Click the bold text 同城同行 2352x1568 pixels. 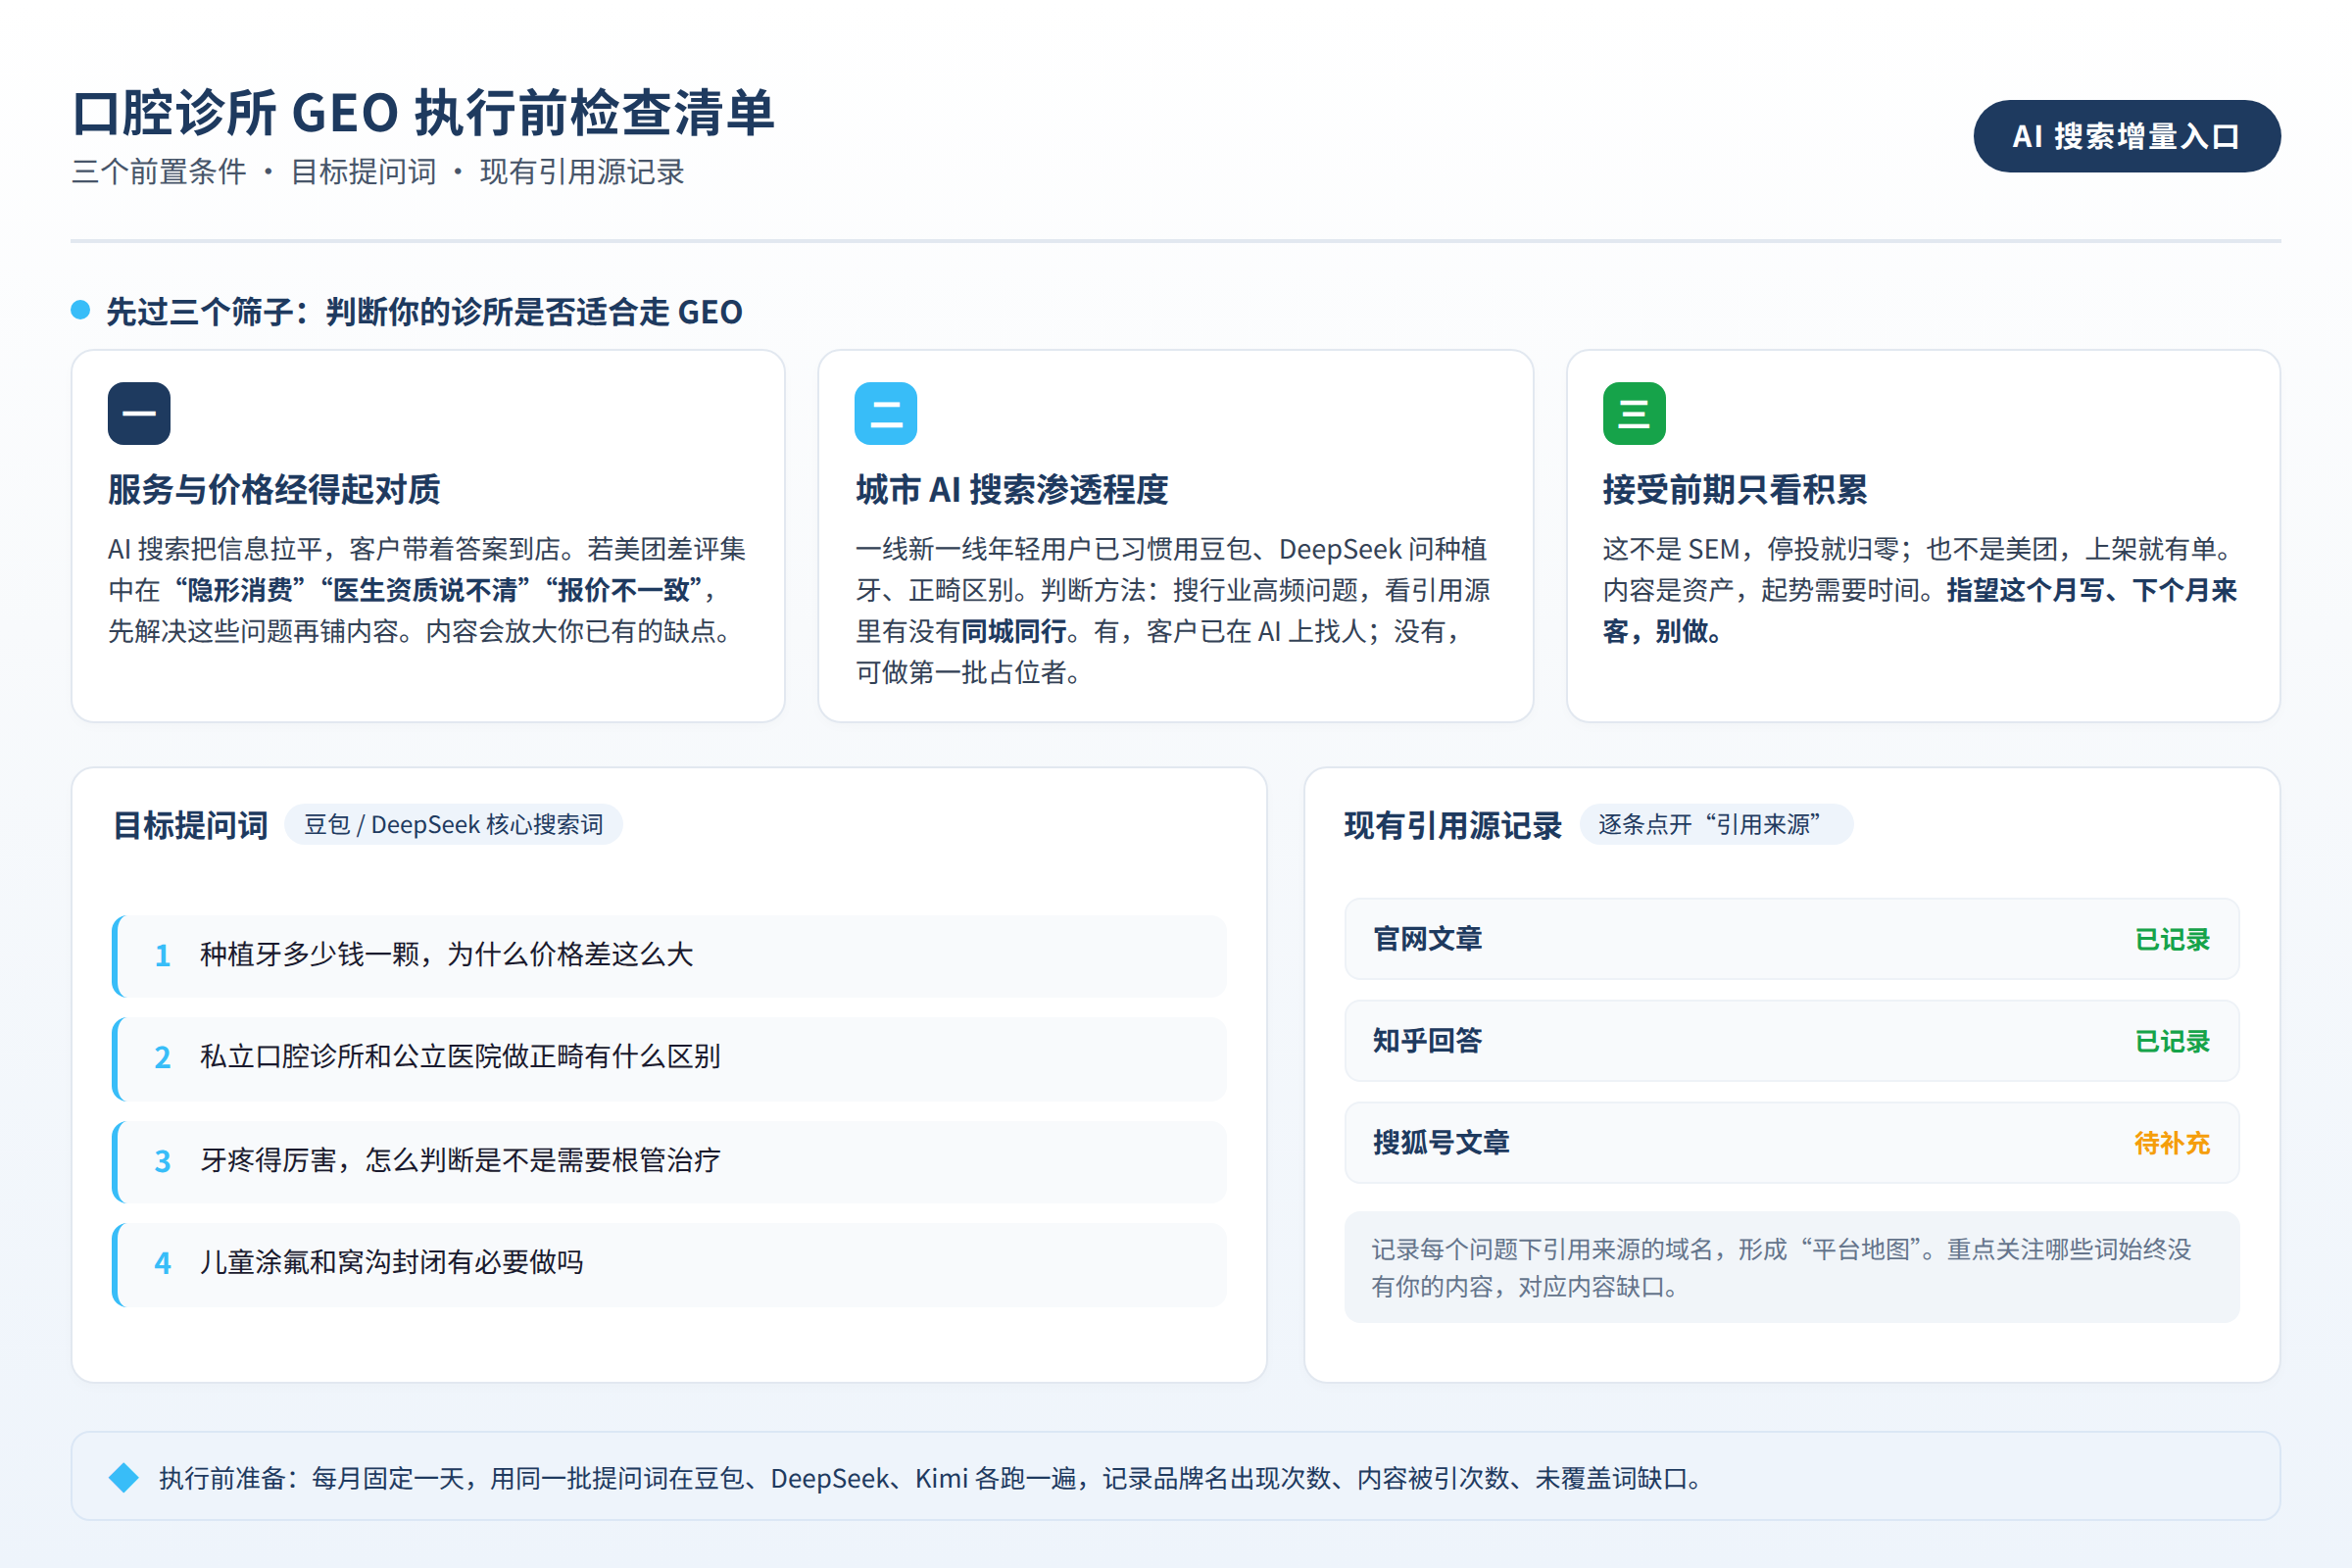[x=1014, y=632]
